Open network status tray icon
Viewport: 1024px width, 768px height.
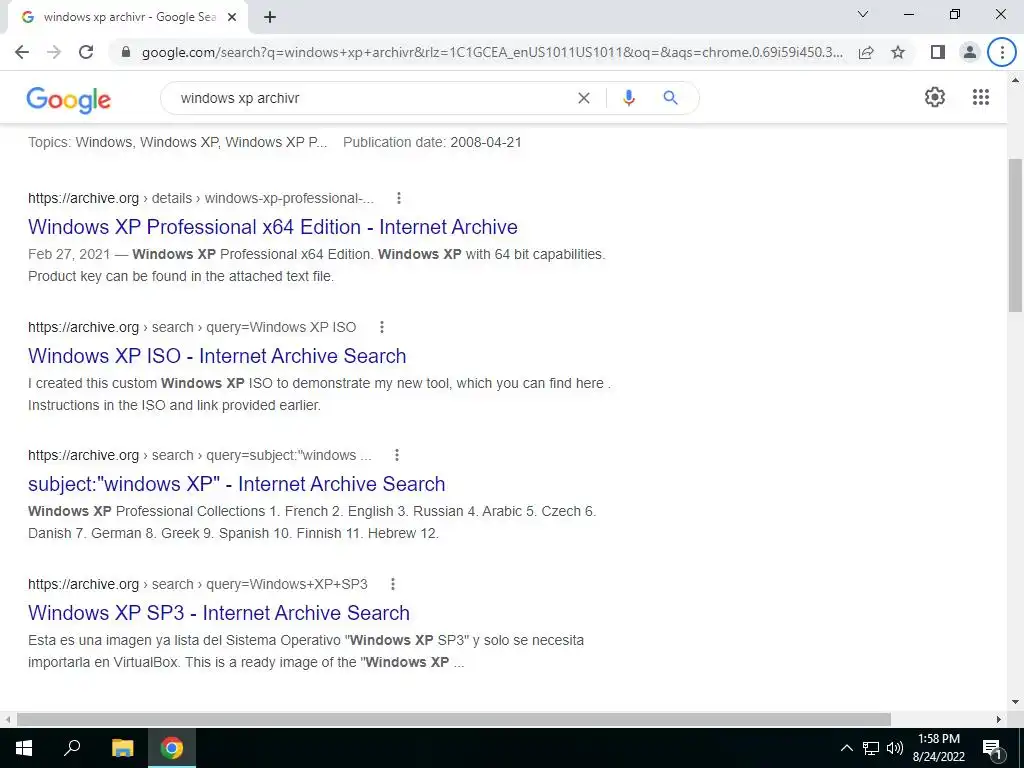pyautogui.click(x=871, y=748)
